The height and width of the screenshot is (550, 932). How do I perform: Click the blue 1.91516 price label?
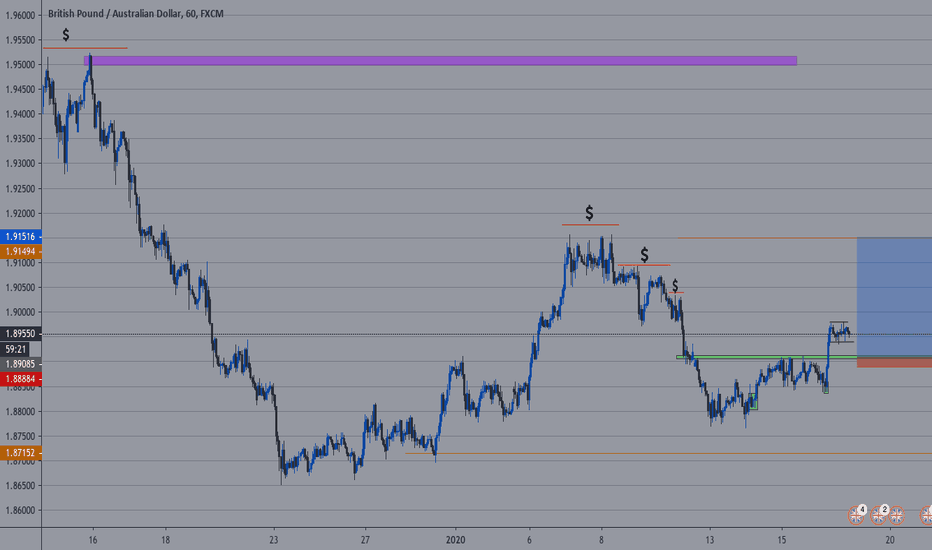(20, 237)
